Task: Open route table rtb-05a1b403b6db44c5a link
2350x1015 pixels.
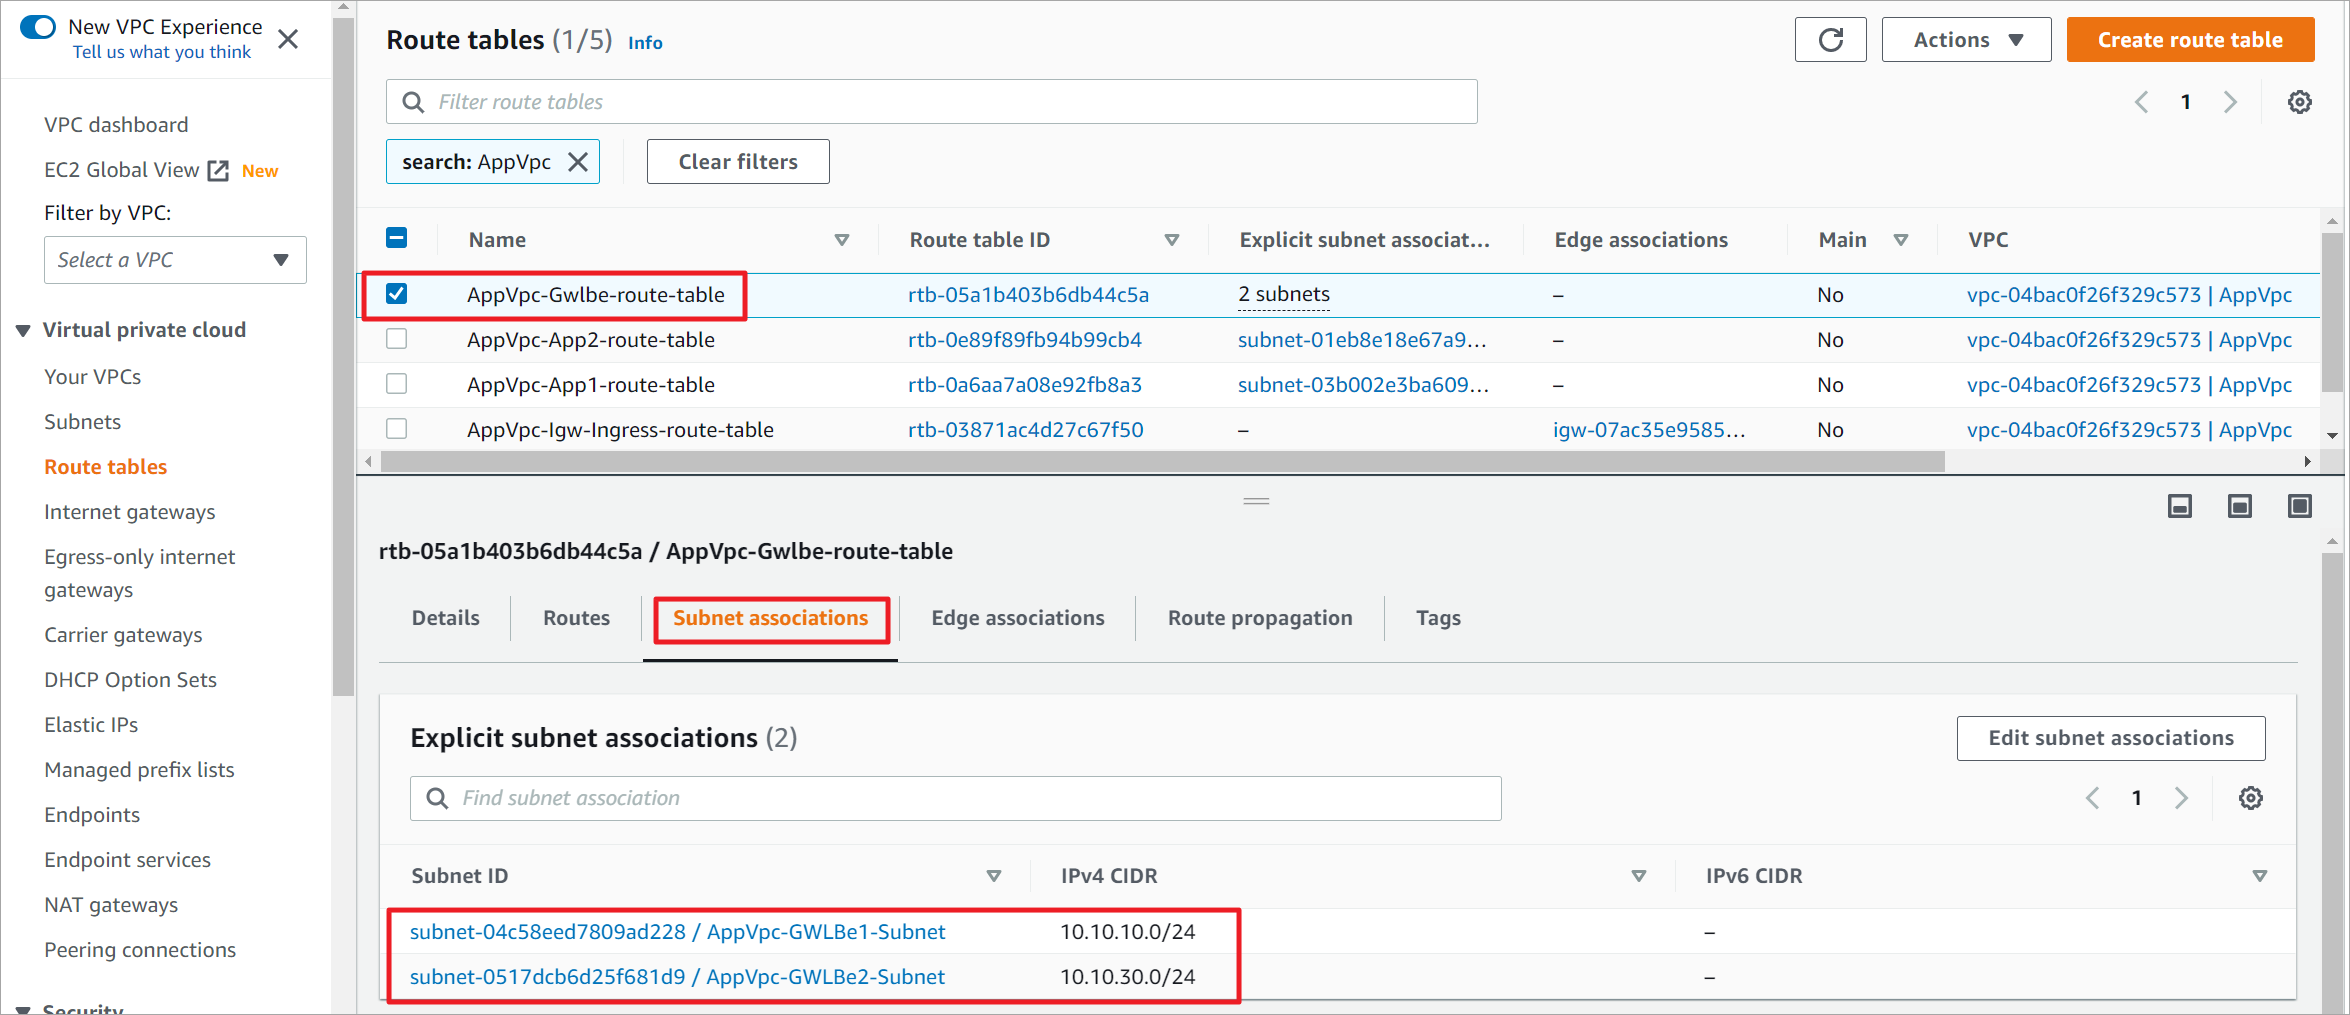Action: tap(1028, 295)
